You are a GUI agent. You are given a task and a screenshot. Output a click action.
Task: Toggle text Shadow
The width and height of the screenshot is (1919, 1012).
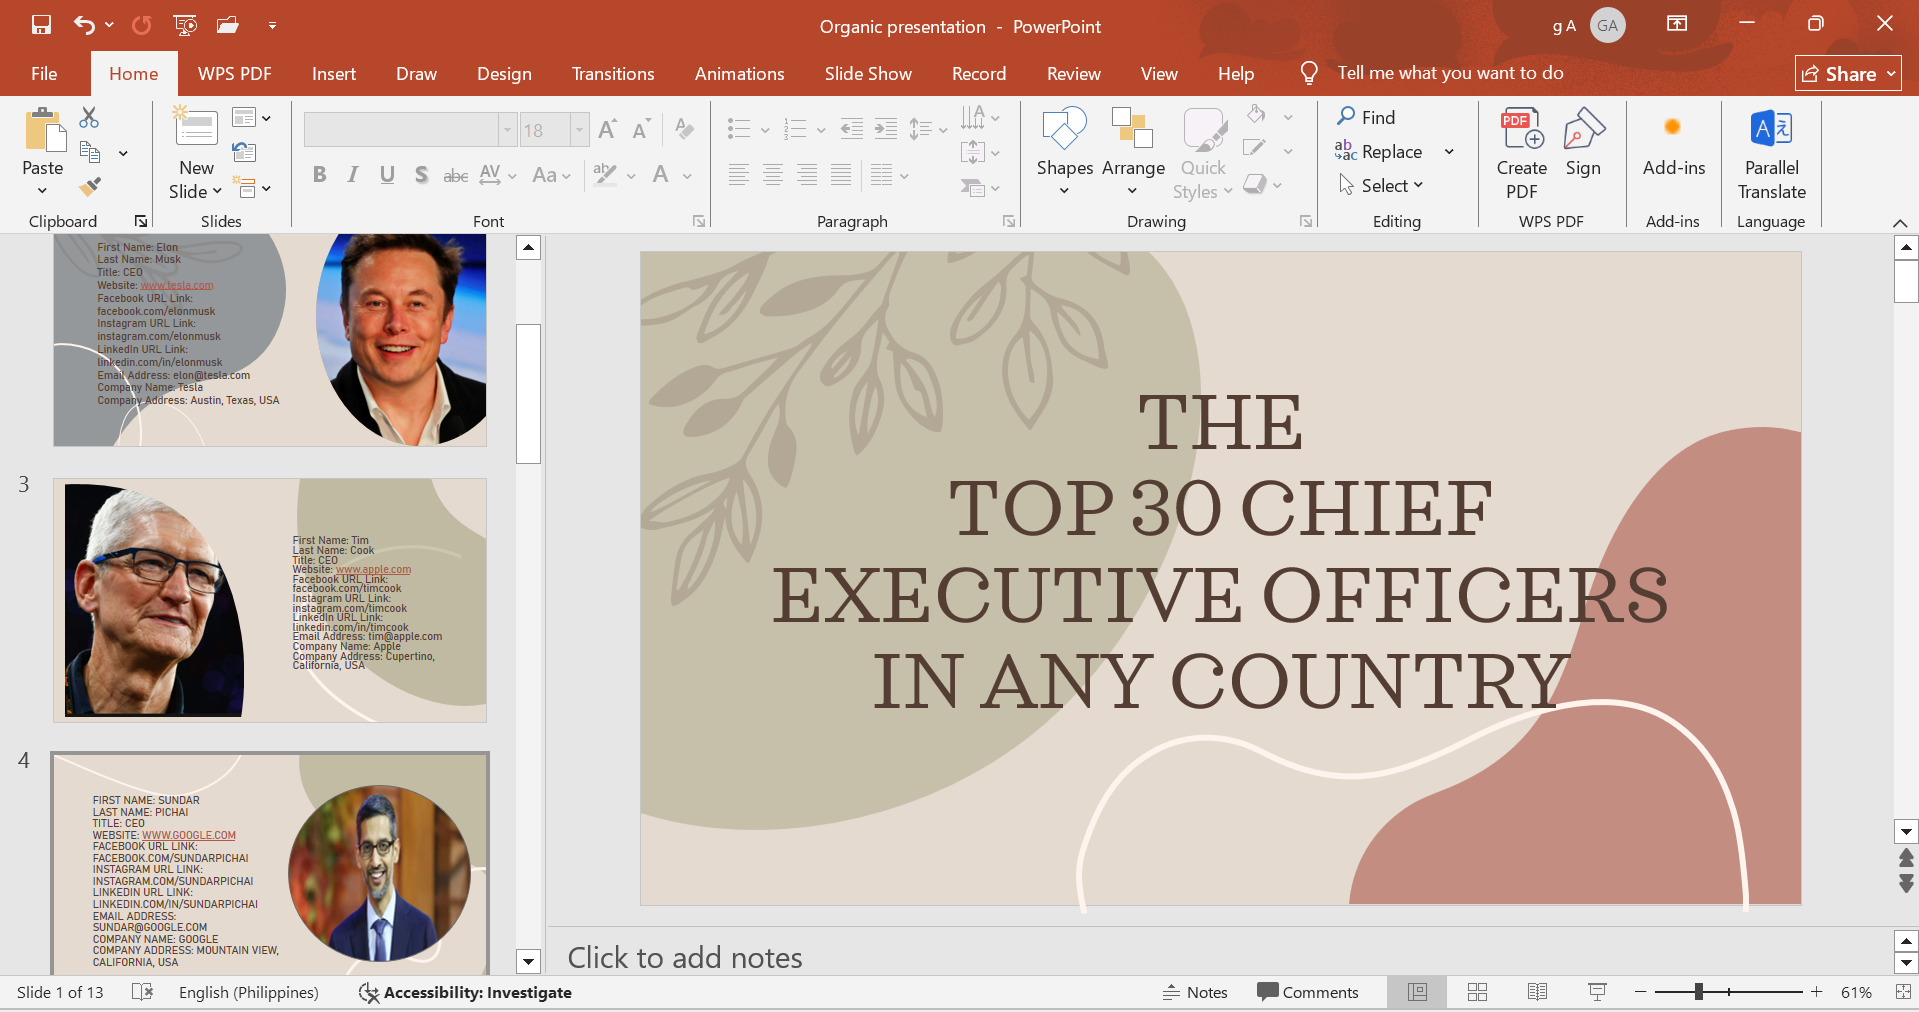(x=421, y=175)
